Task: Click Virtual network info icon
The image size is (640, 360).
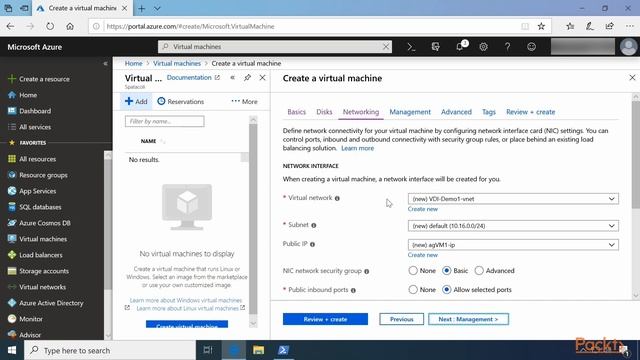Action: [x=337, y=198]
